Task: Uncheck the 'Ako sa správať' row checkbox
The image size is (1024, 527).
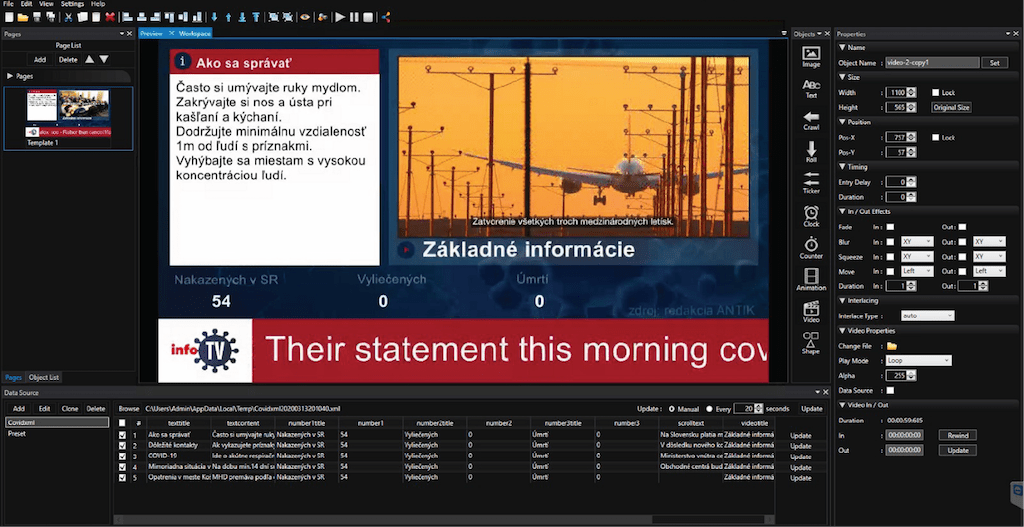Action: 122,435
